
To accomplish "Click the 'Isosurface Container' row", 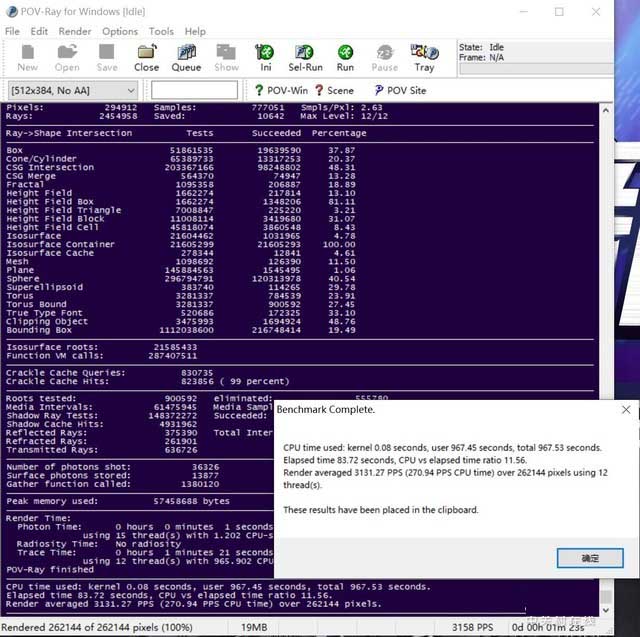I will pos(181,244).
